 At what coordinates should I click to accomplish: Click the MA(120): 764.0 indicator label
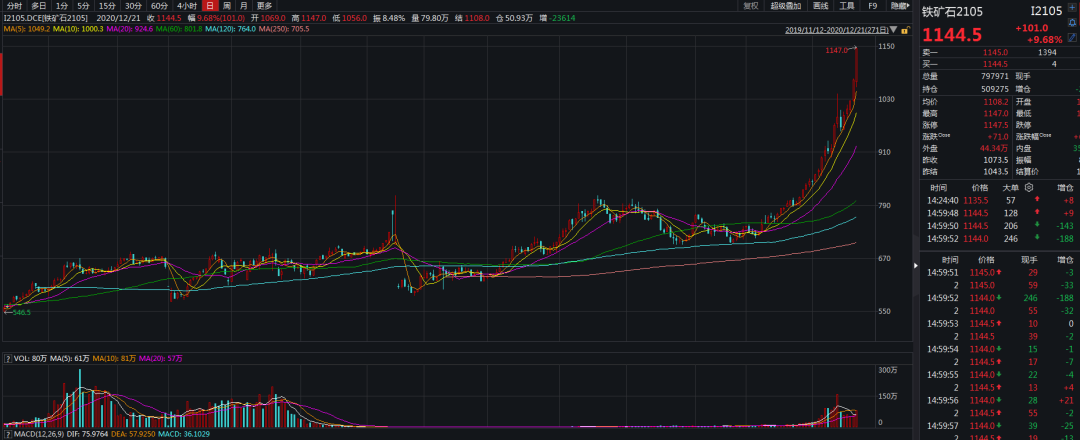(x=231, y=29)
